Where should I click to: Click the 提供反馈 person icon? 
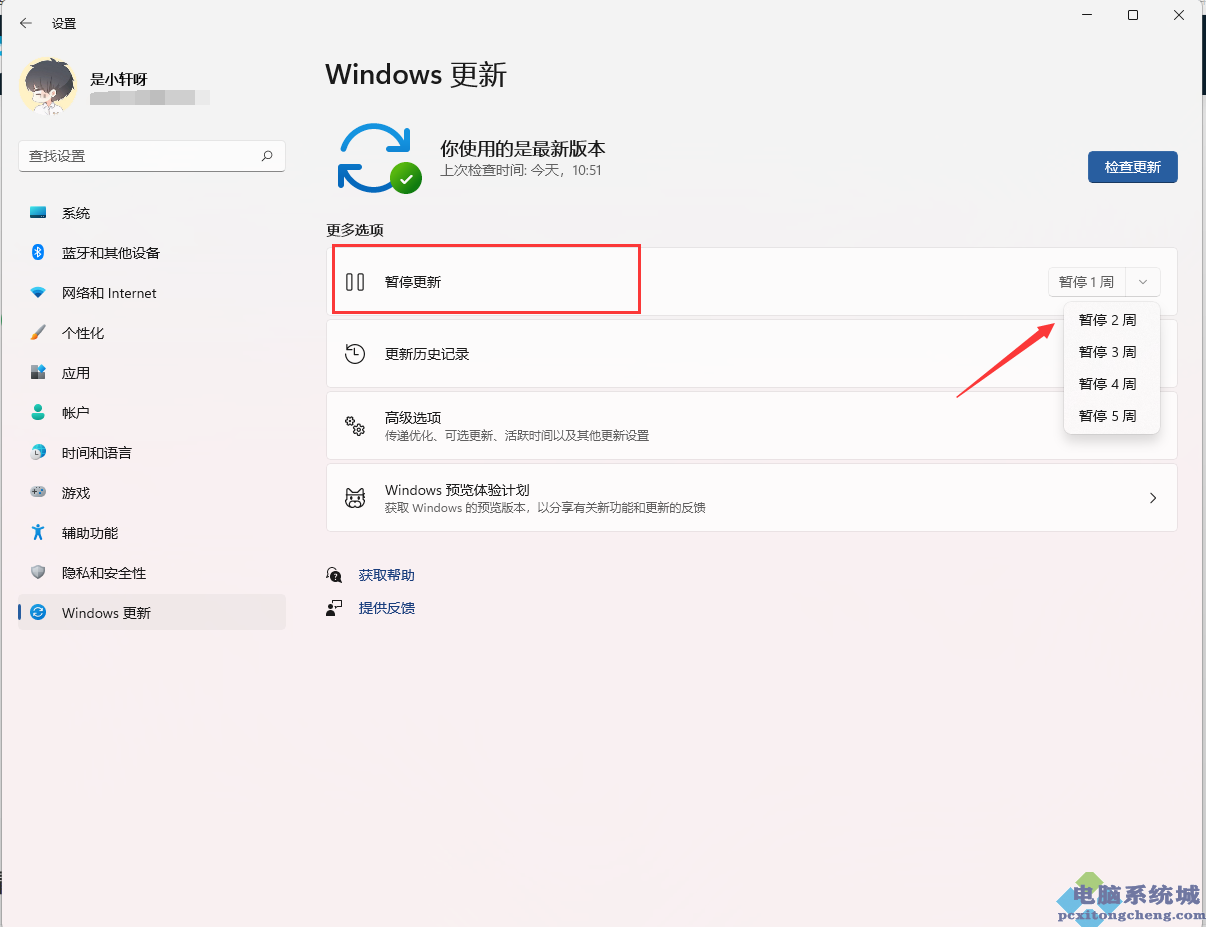334,608
